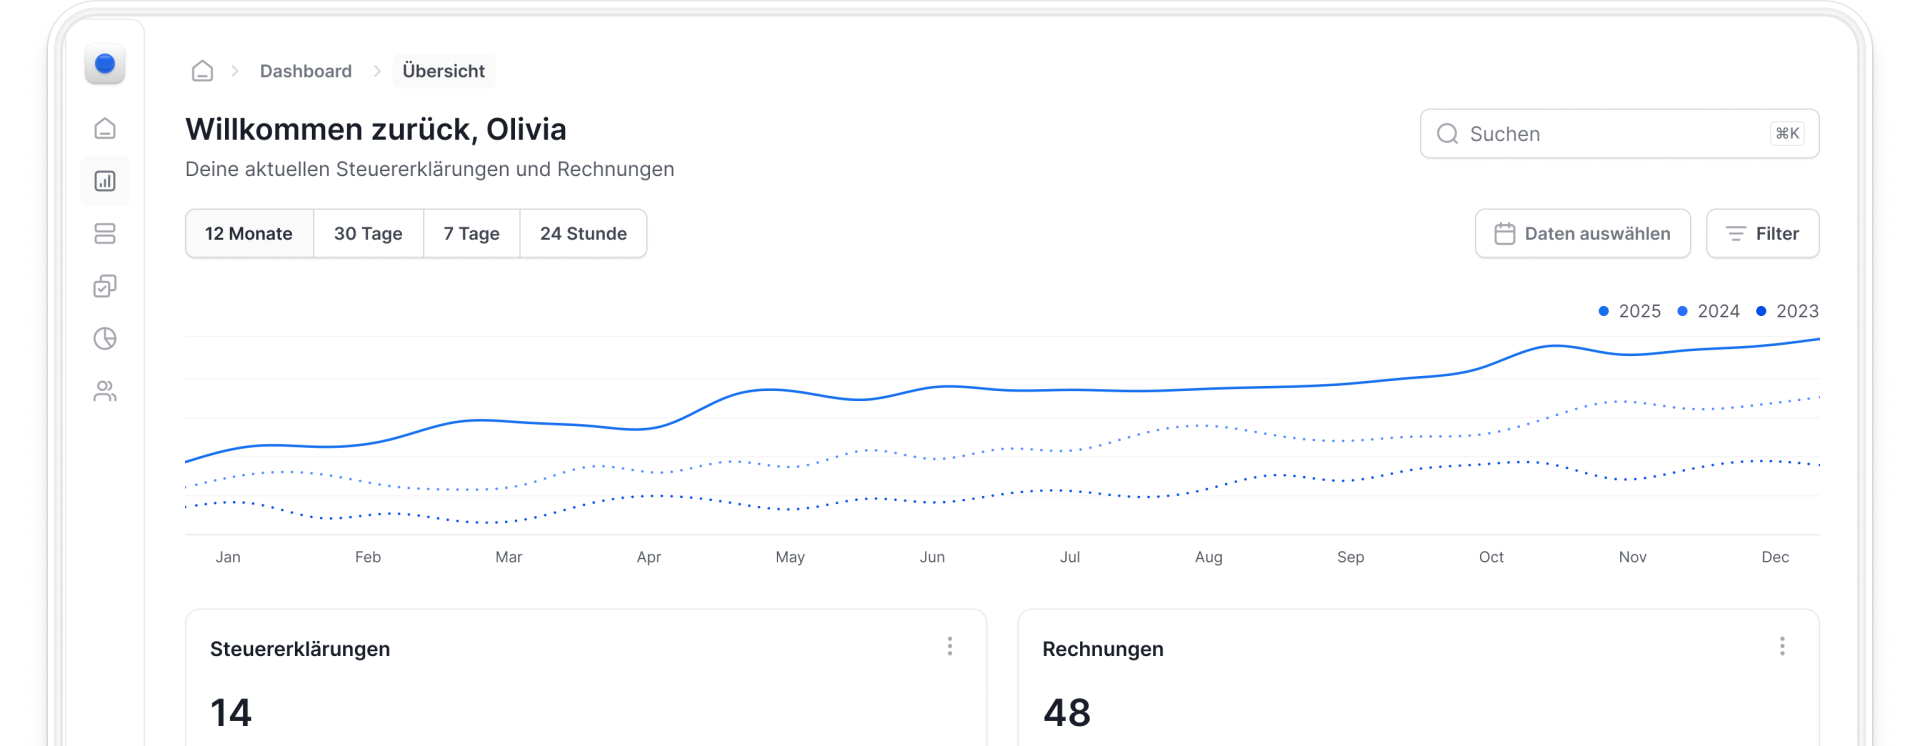
Task: Switch to the 24 Stunde tab
Action: point(583,234)
